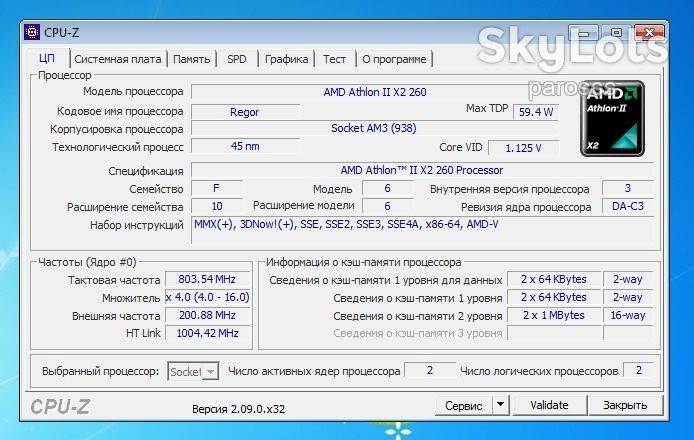
Task: Click the L1 data cache 2 x 64 KBytes value
Action: pos(553,279)
